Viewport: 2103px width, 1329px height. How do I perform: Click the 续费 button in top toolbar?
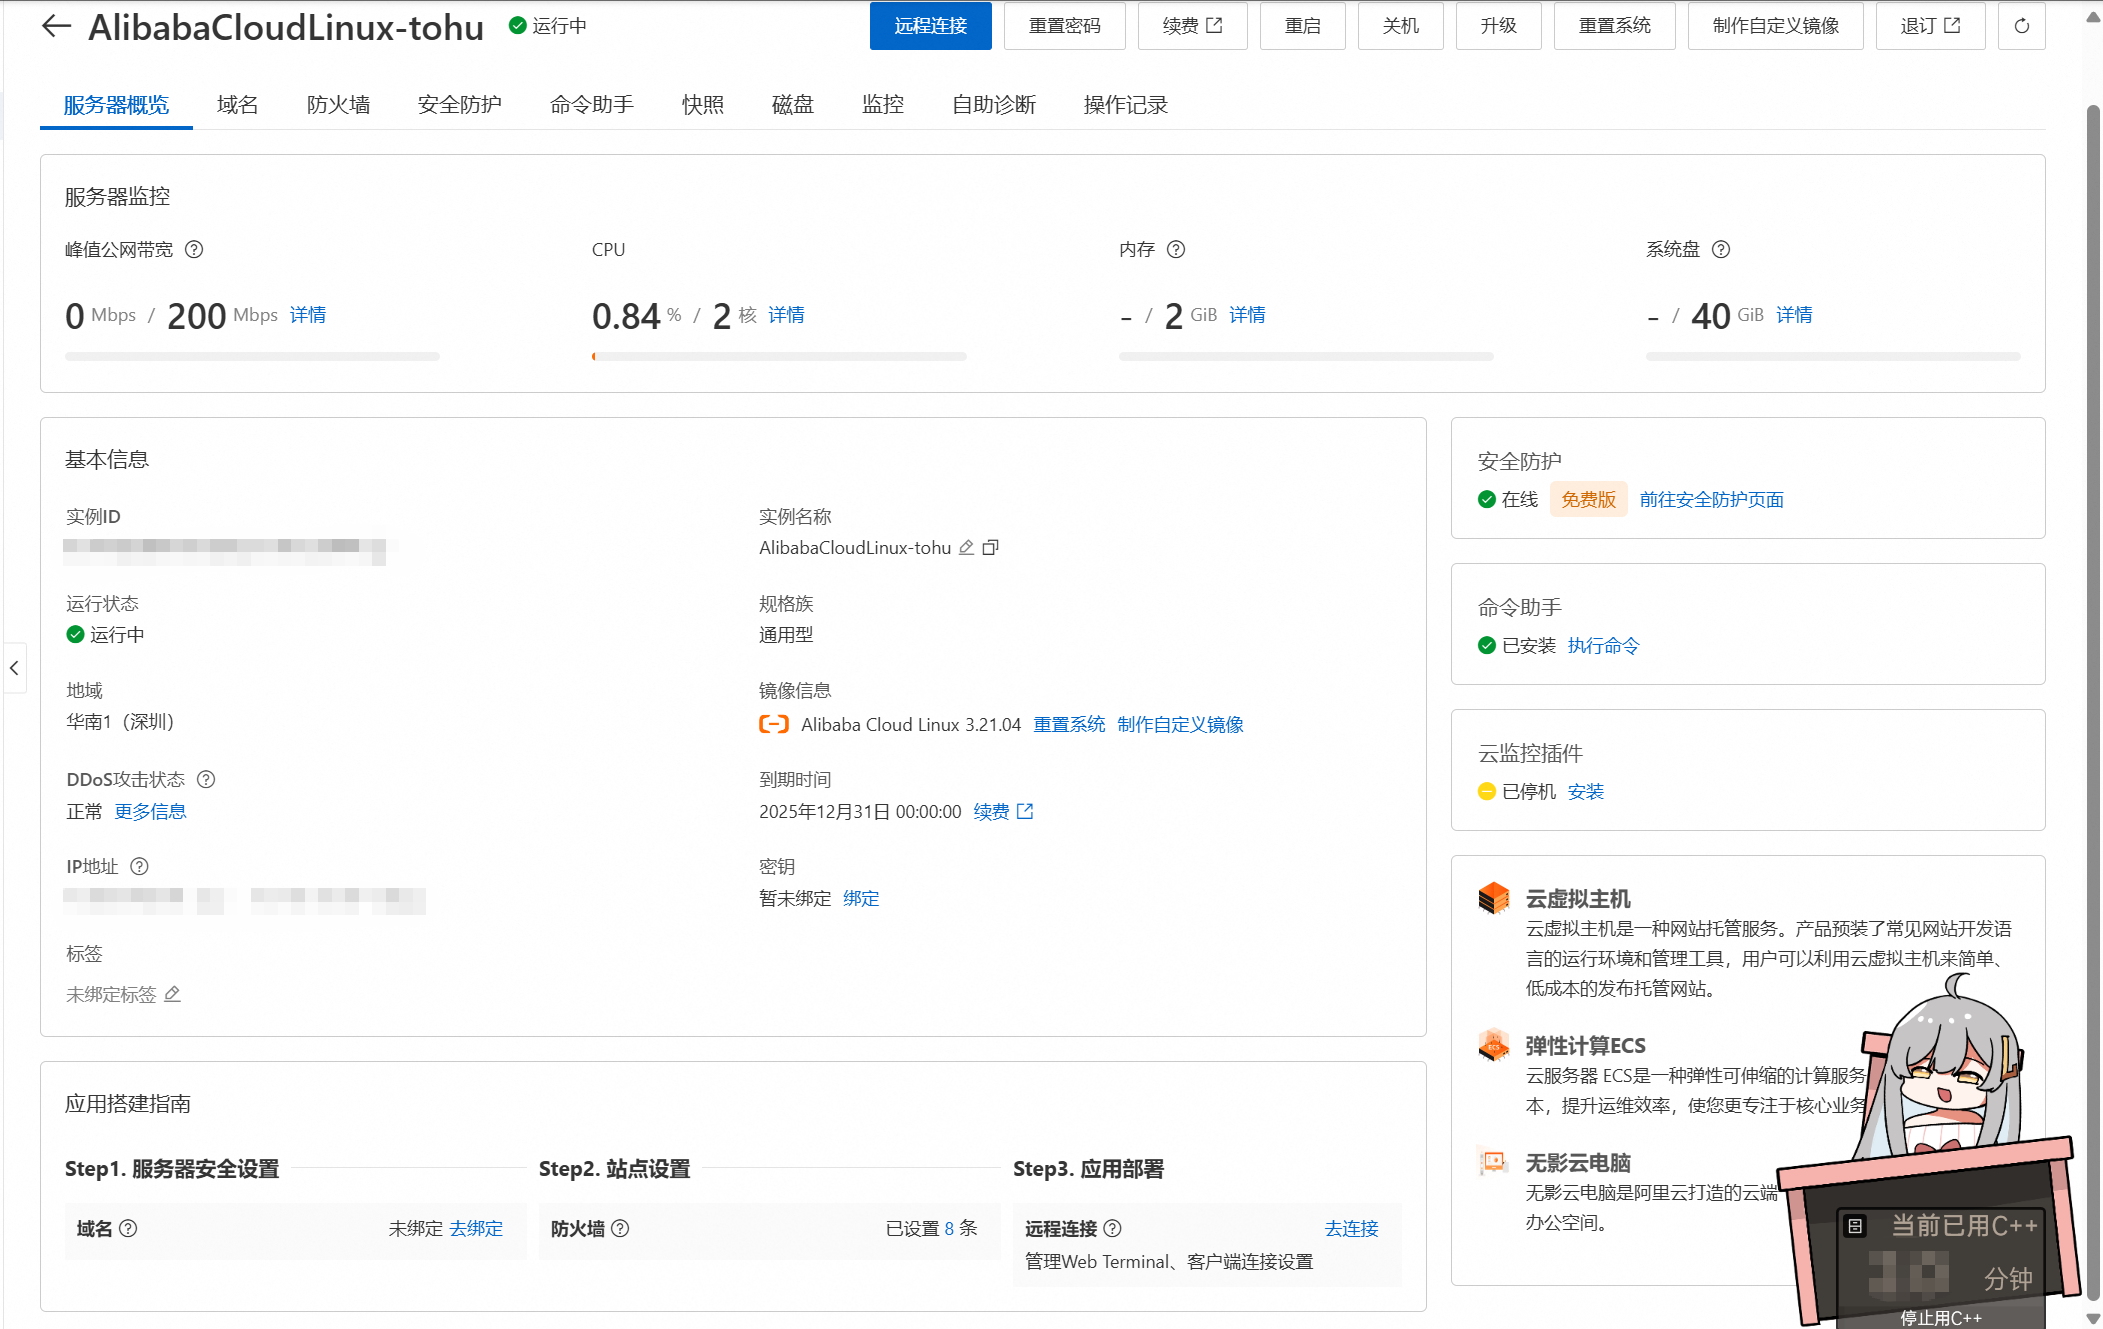(x=1193, y=26)
